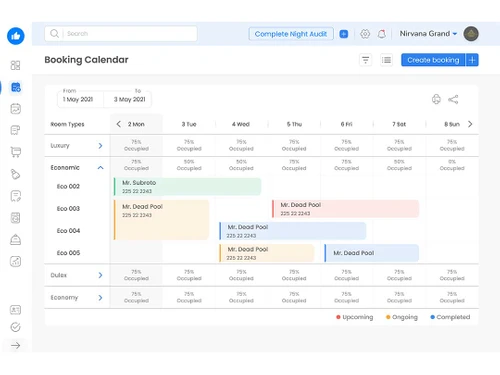Select the 4 Wed column header
Image resolution: width=500 pixels, height=375 pixels.
click(x=241, y=124)
